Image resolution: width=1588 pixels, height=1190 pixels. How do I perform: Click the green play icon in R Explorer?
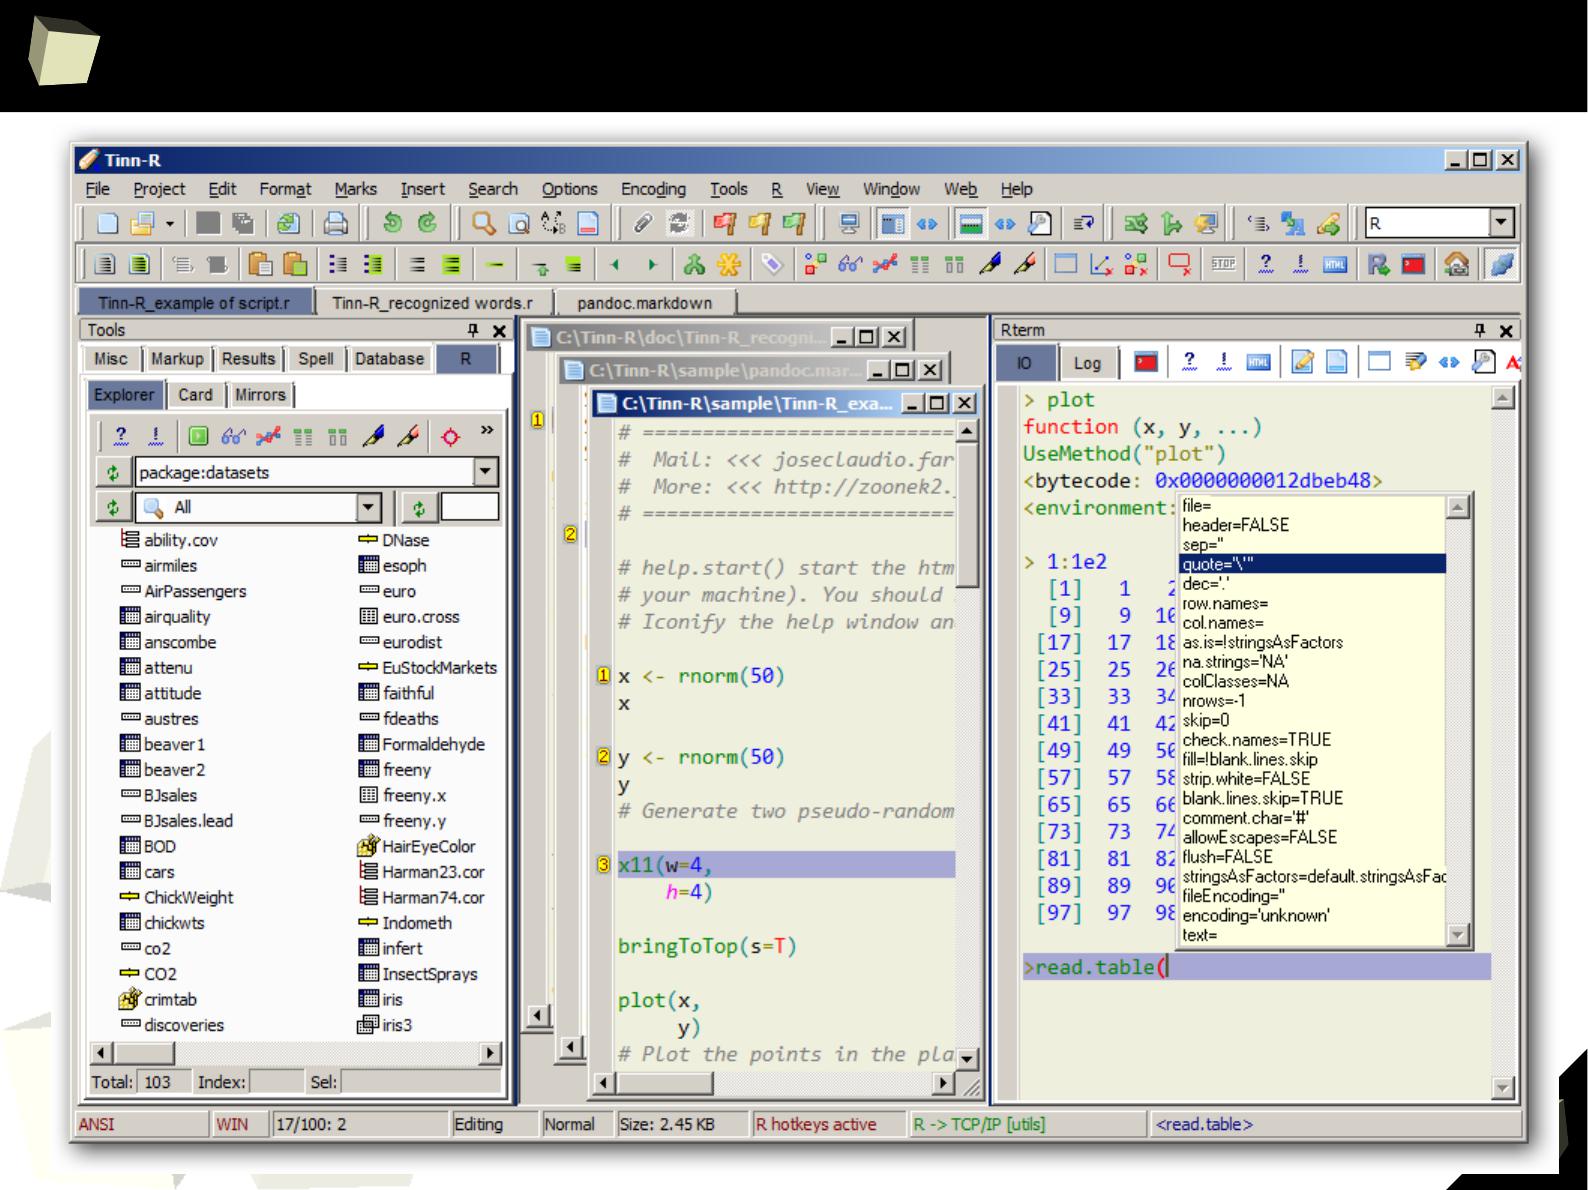[x=198, y=436]
